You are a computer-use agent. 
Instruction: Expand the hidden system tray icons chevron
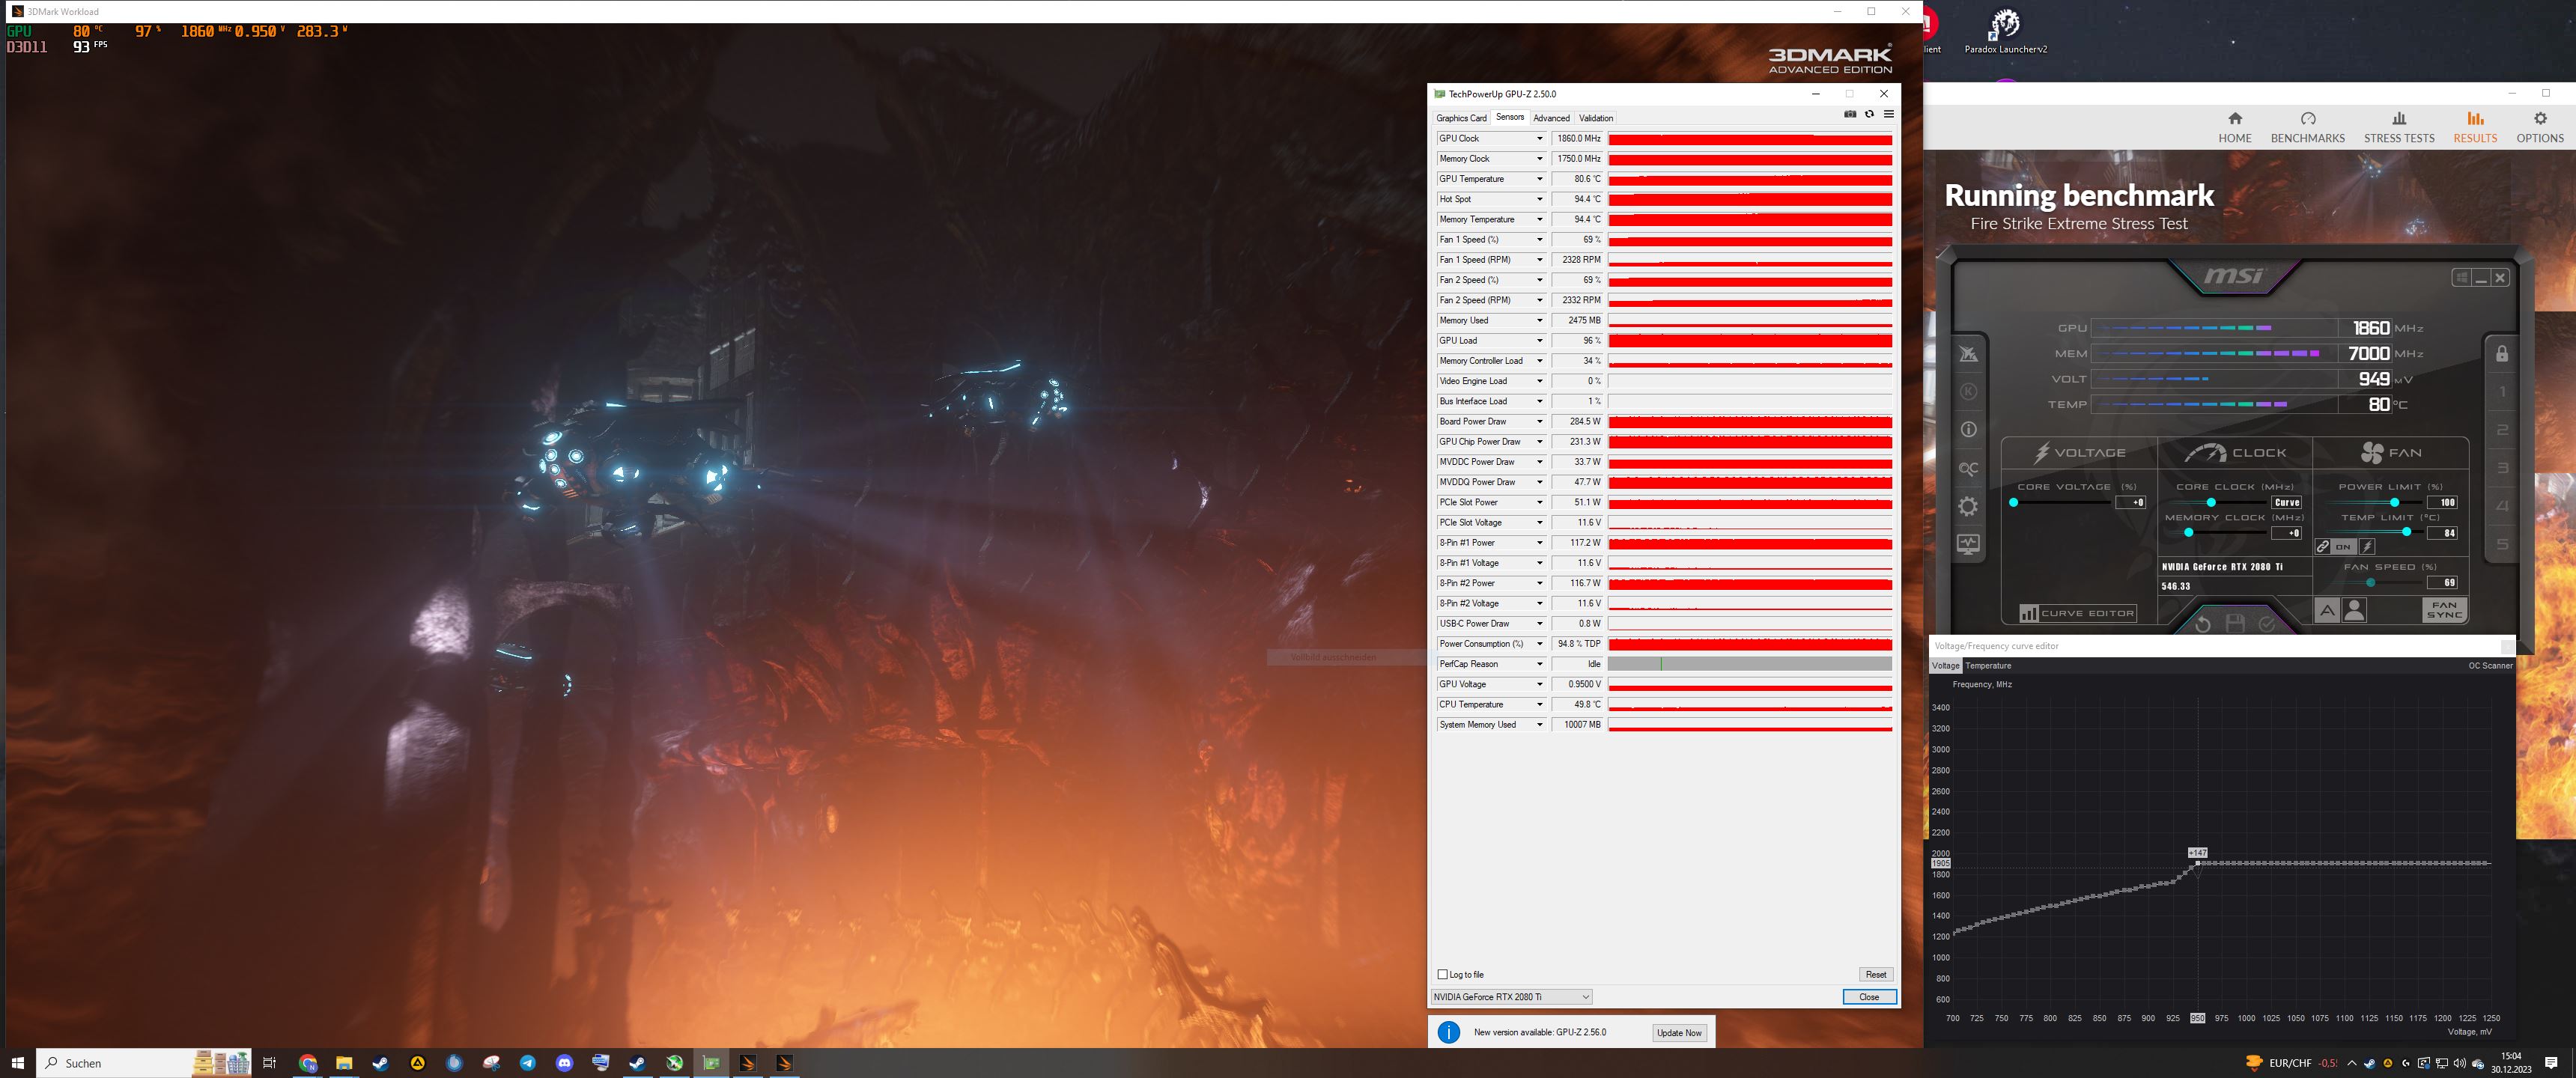2351,1063
